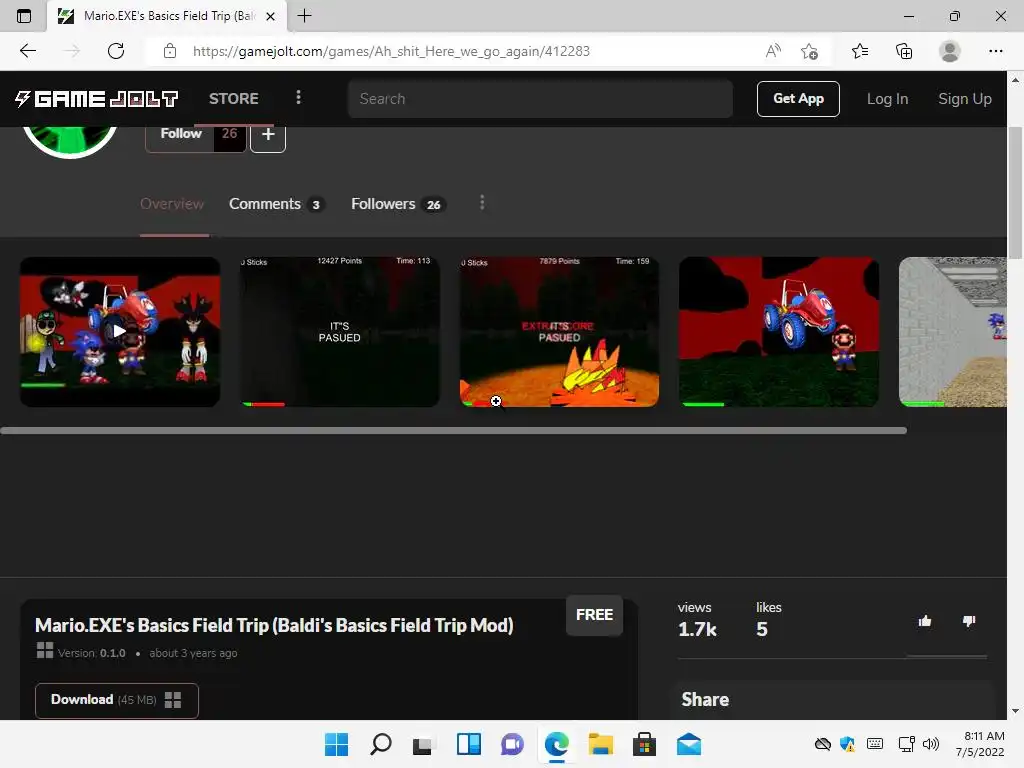Click the Search input field
This screenshot has width=1024, height=768.
[540, 99]
